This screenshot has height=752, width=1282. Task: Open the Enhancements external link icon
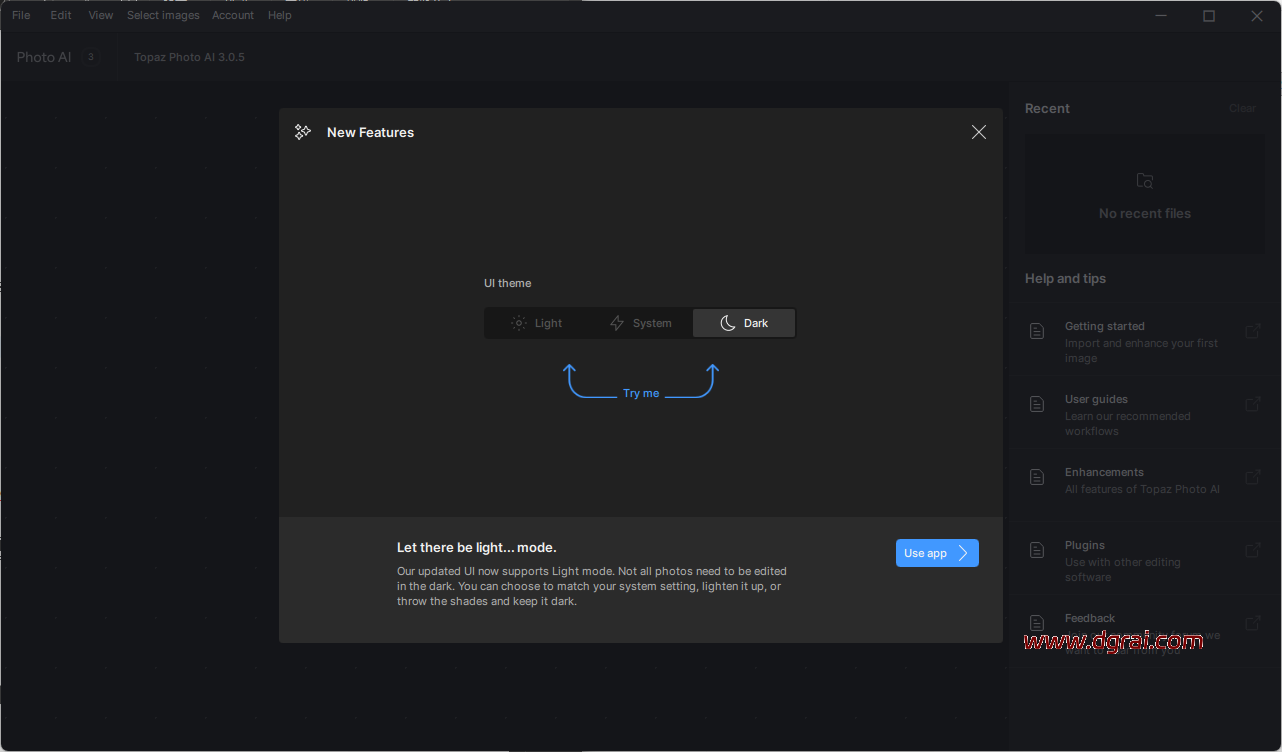[x=1253, y=476]
